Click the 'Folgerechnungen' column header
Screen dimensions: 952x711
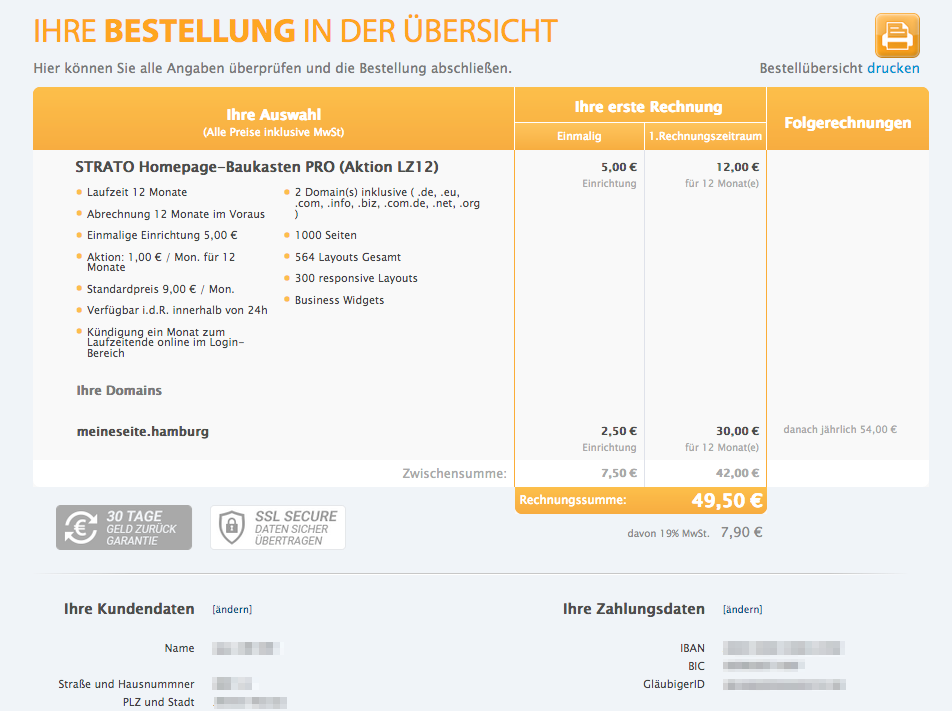tap(847, 123)
